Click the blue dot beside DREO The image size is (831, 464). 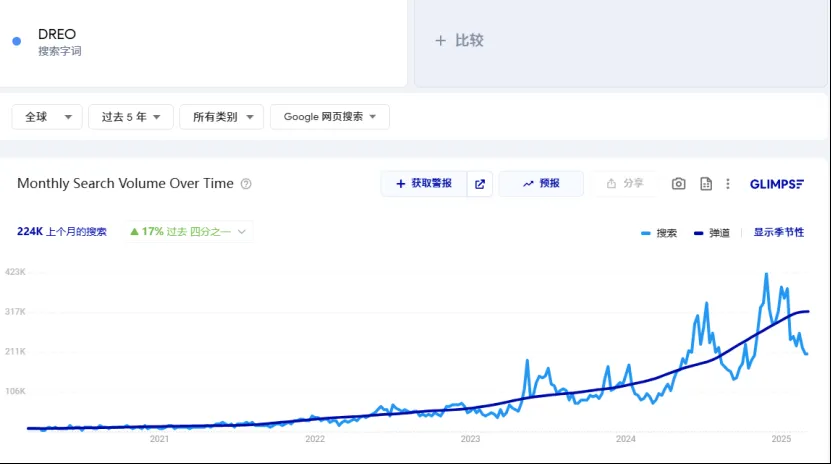pyautogui.click(x=16, y=41)
